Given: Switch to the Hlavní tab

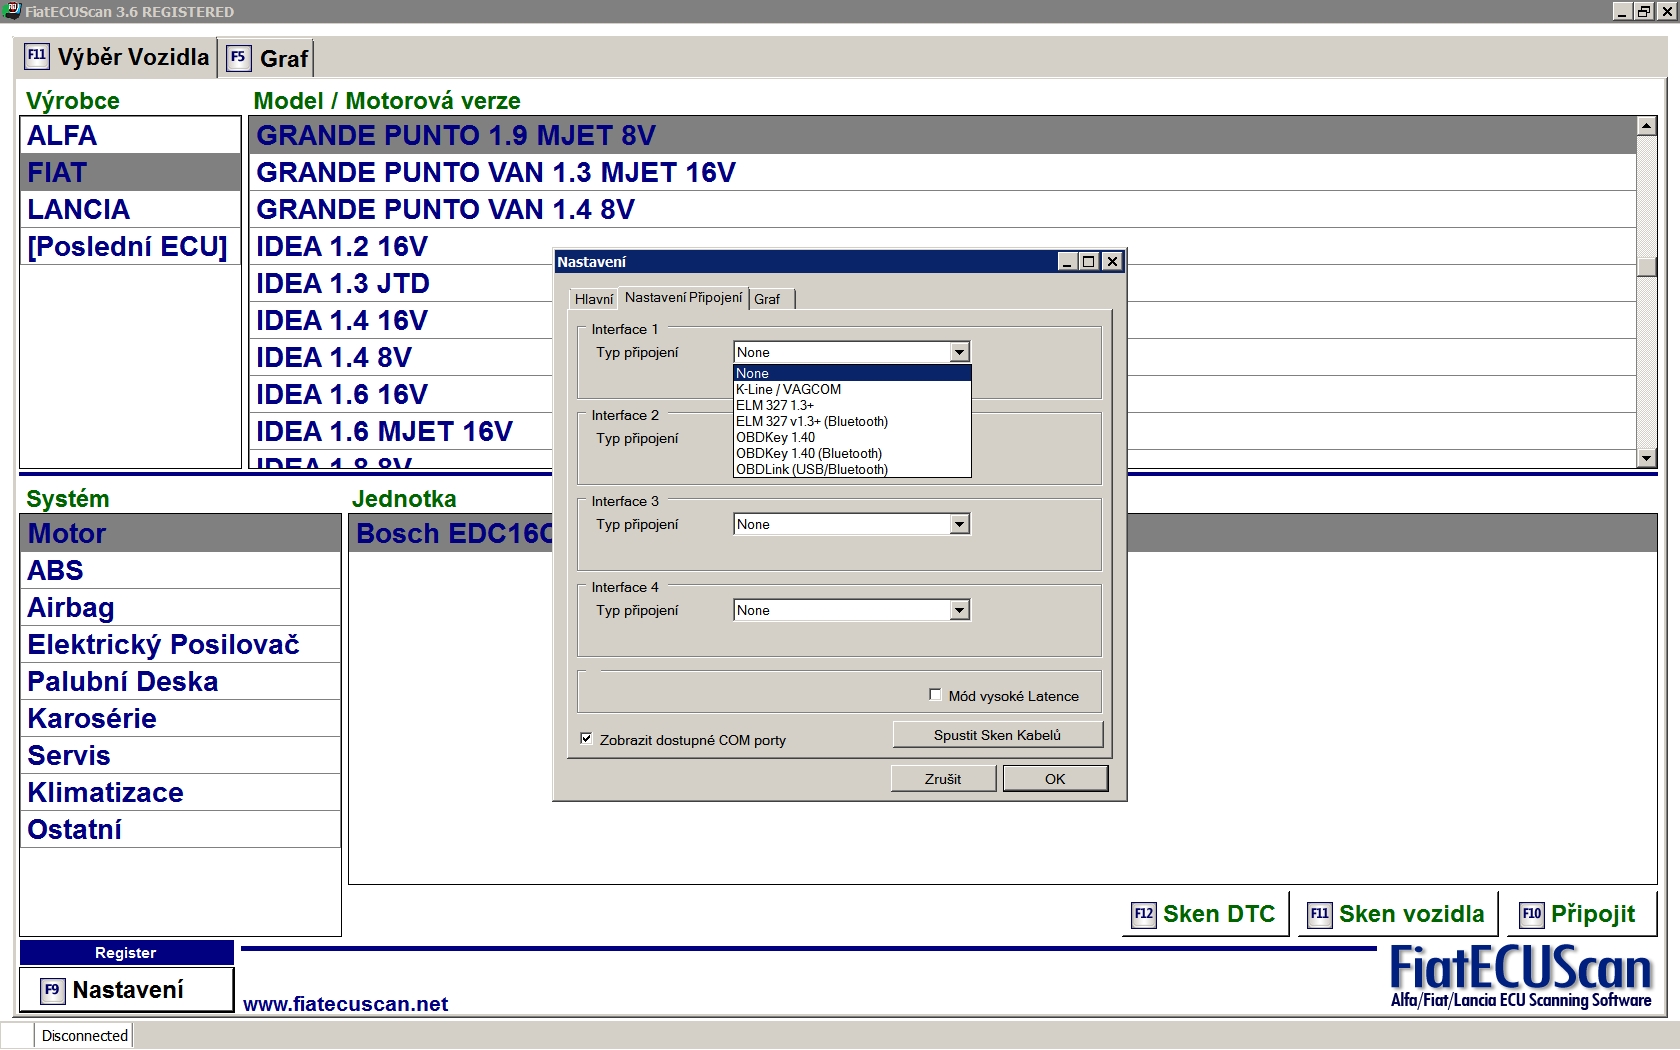Looking at the screenshot, I should tap(593, 299).
